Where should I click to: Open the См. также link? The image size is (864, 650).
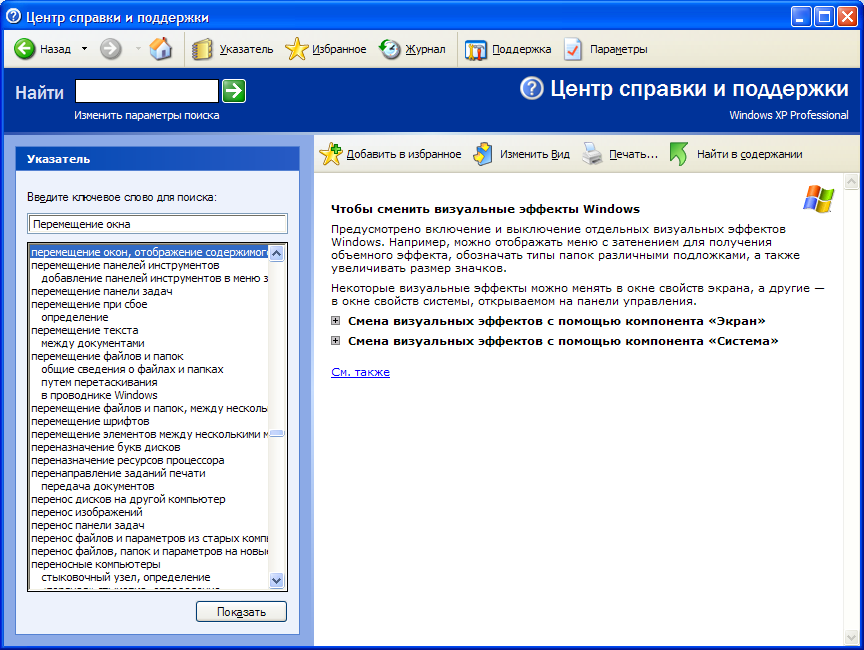(360, 372)
